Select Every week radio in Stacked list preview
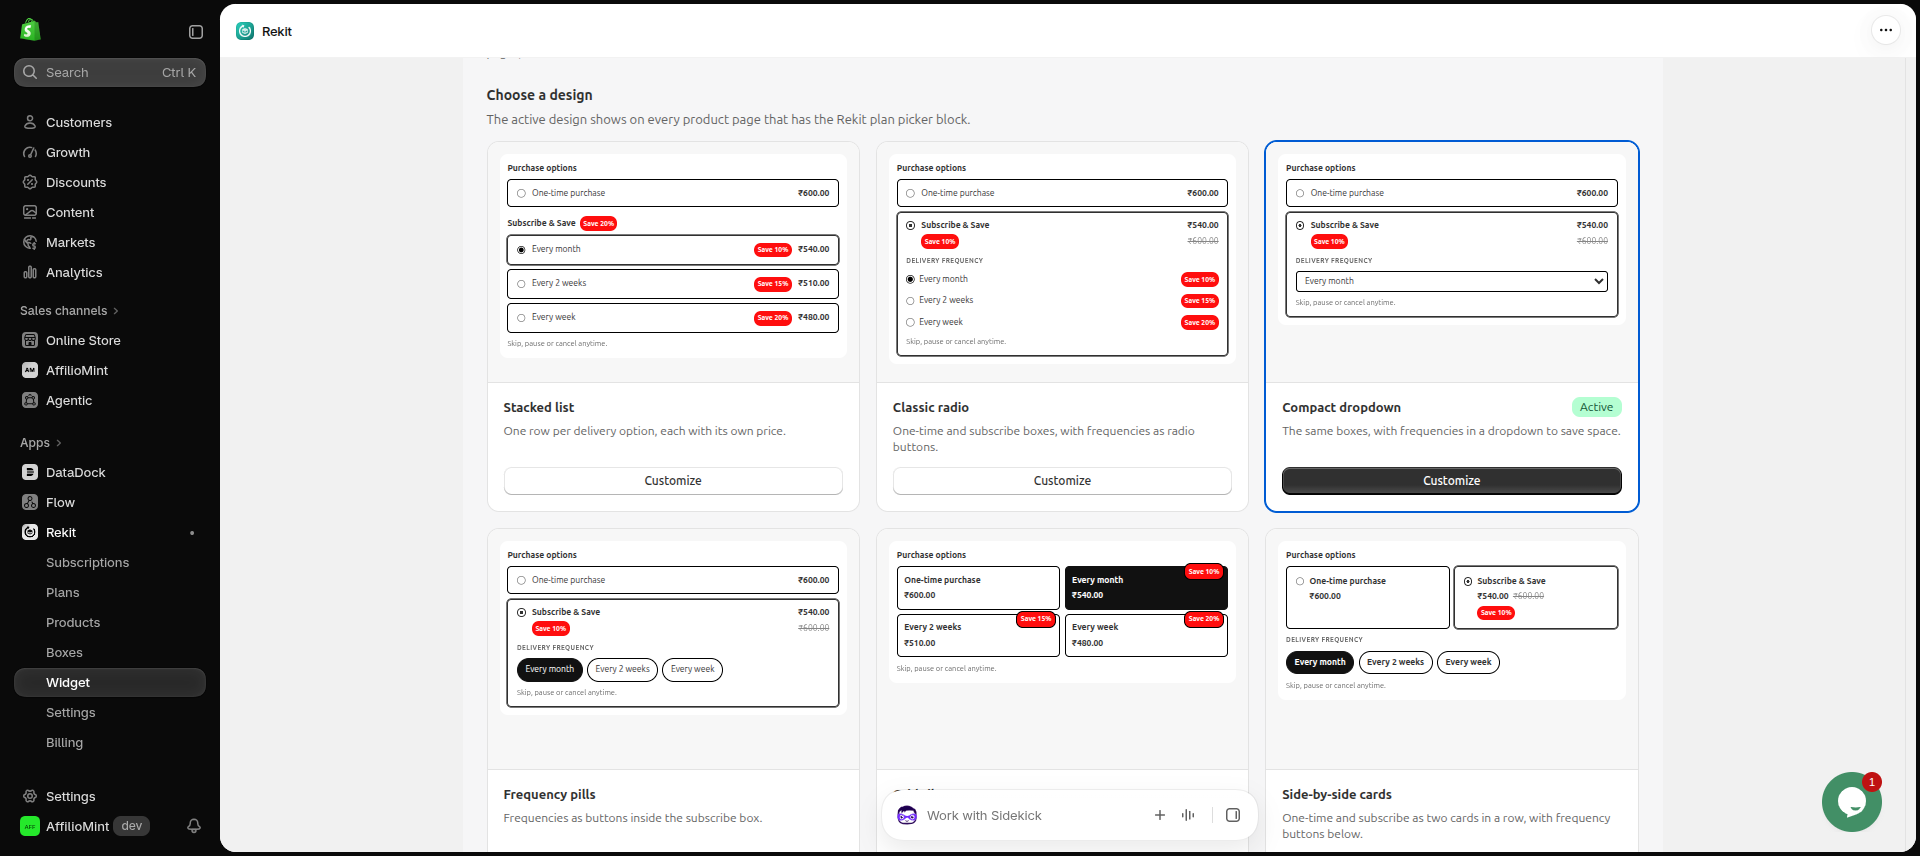 pyautogui.click(x=521, y=318)
